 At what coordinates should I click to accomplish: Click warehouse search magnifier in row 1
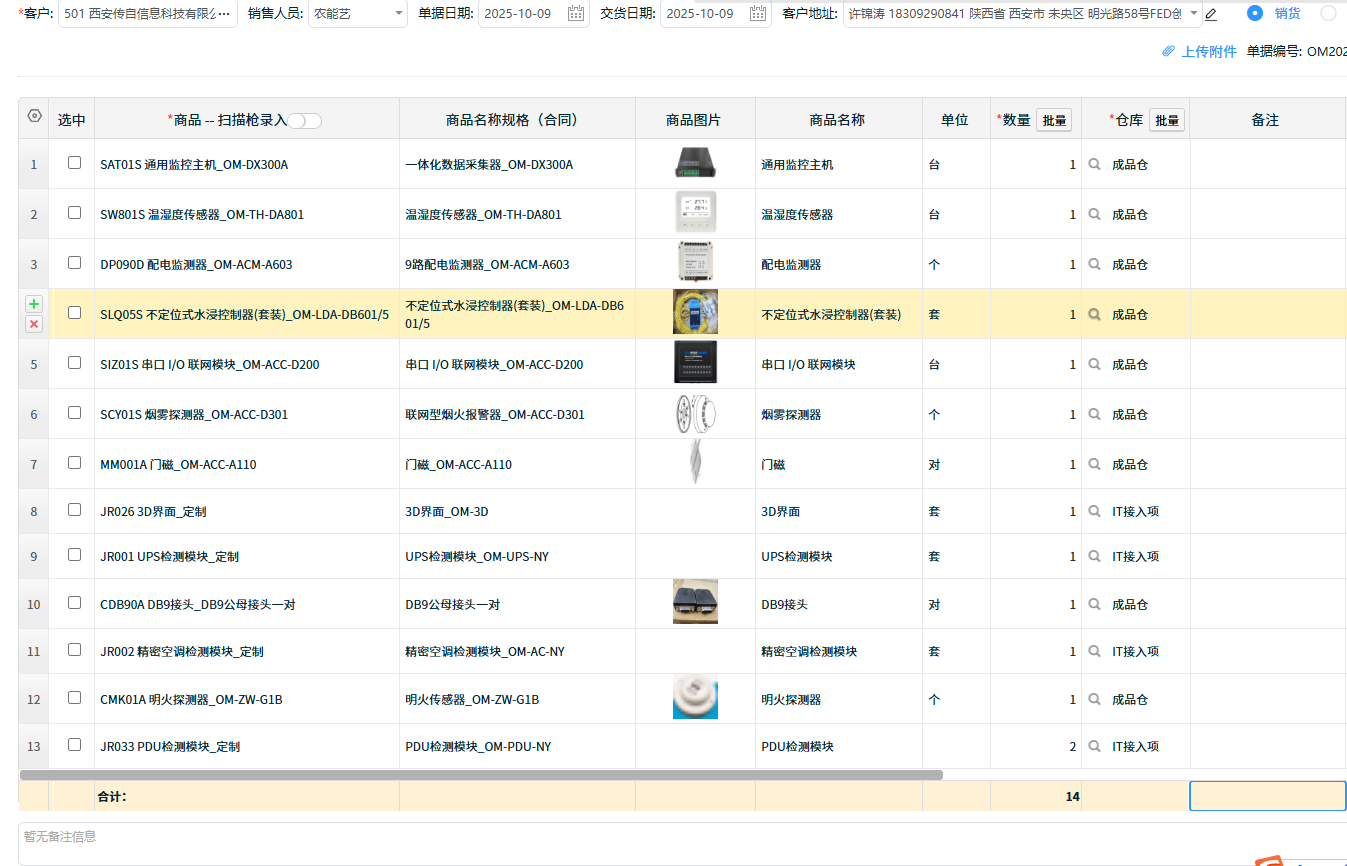click(x=1095, y=164)
